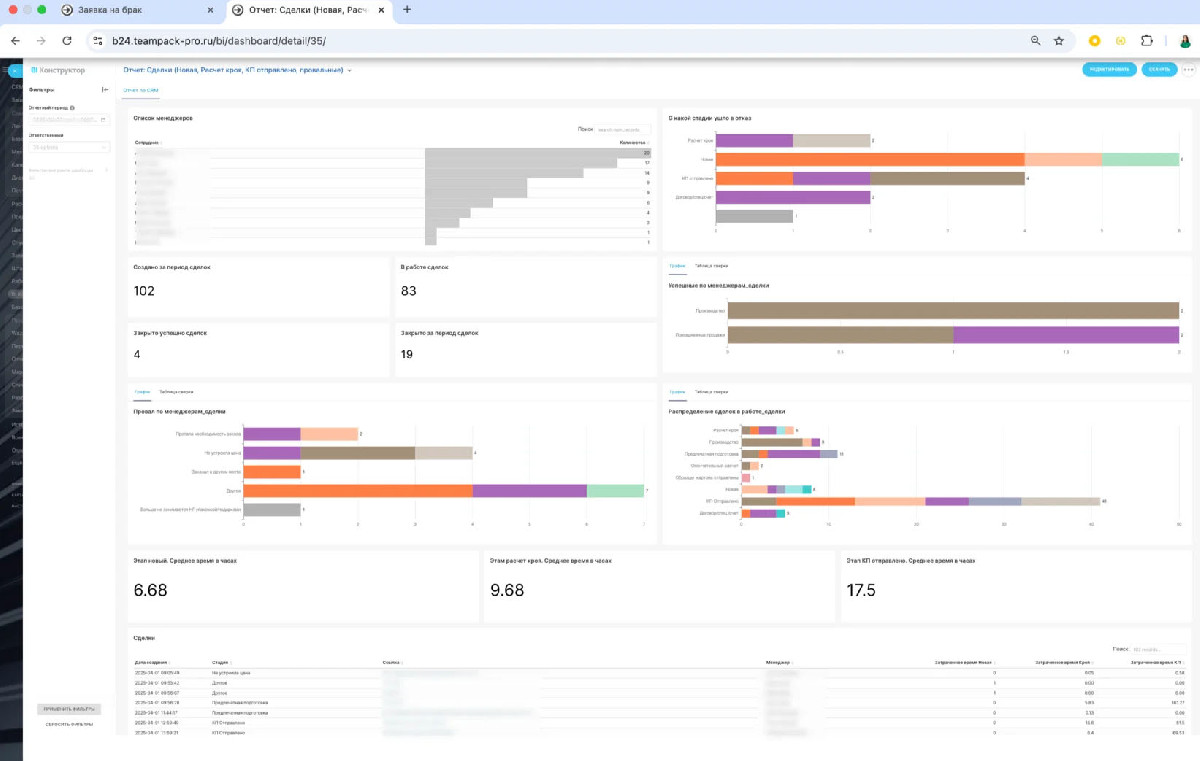Click the yellow circle extension icon

[x=1095, y=41]
